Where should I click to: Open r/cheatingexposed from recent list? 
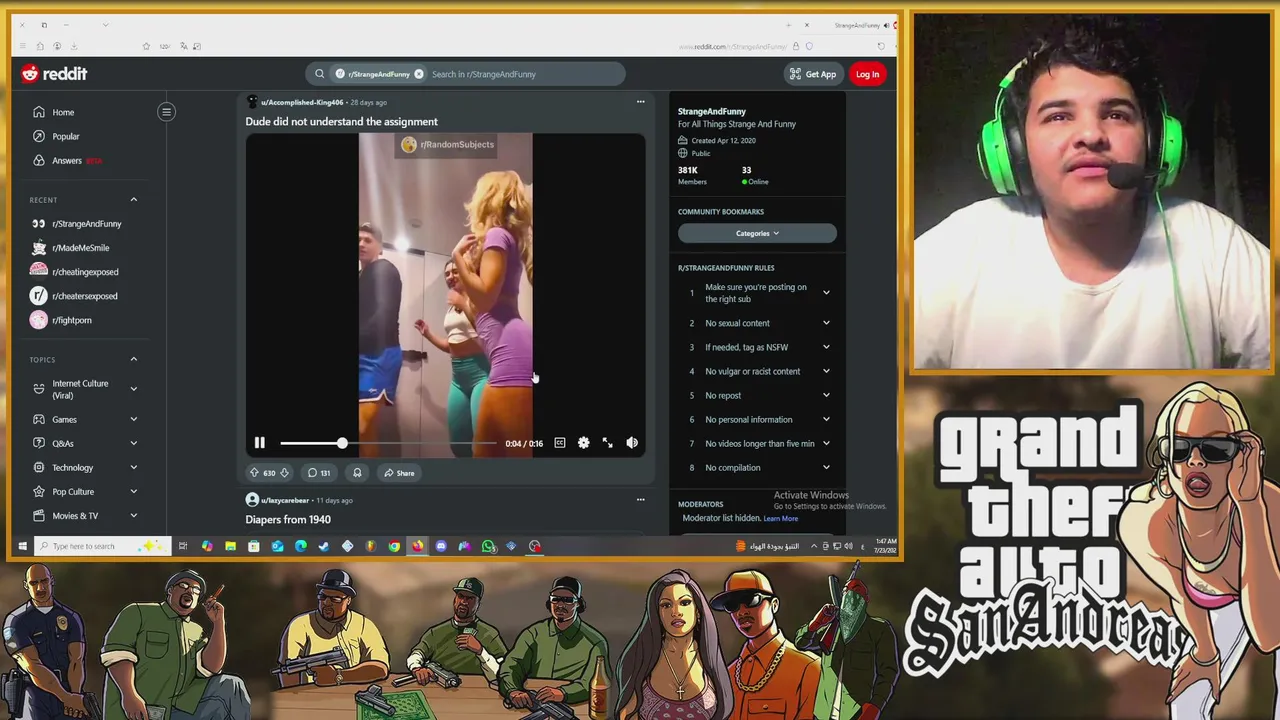pyautogui.click(x=85, y=272)
